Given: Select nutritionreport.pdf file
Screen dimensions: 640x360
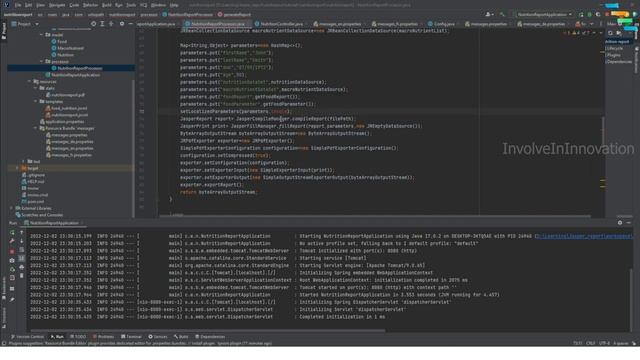Looking at the screenshot, I should (65, 95).
